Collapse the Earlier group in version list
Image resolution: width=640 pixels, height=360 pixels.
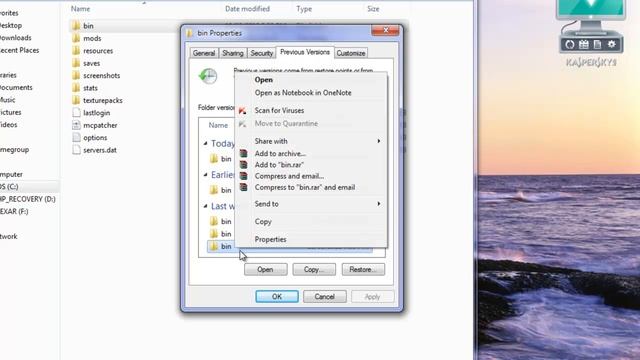click(205, 175)
